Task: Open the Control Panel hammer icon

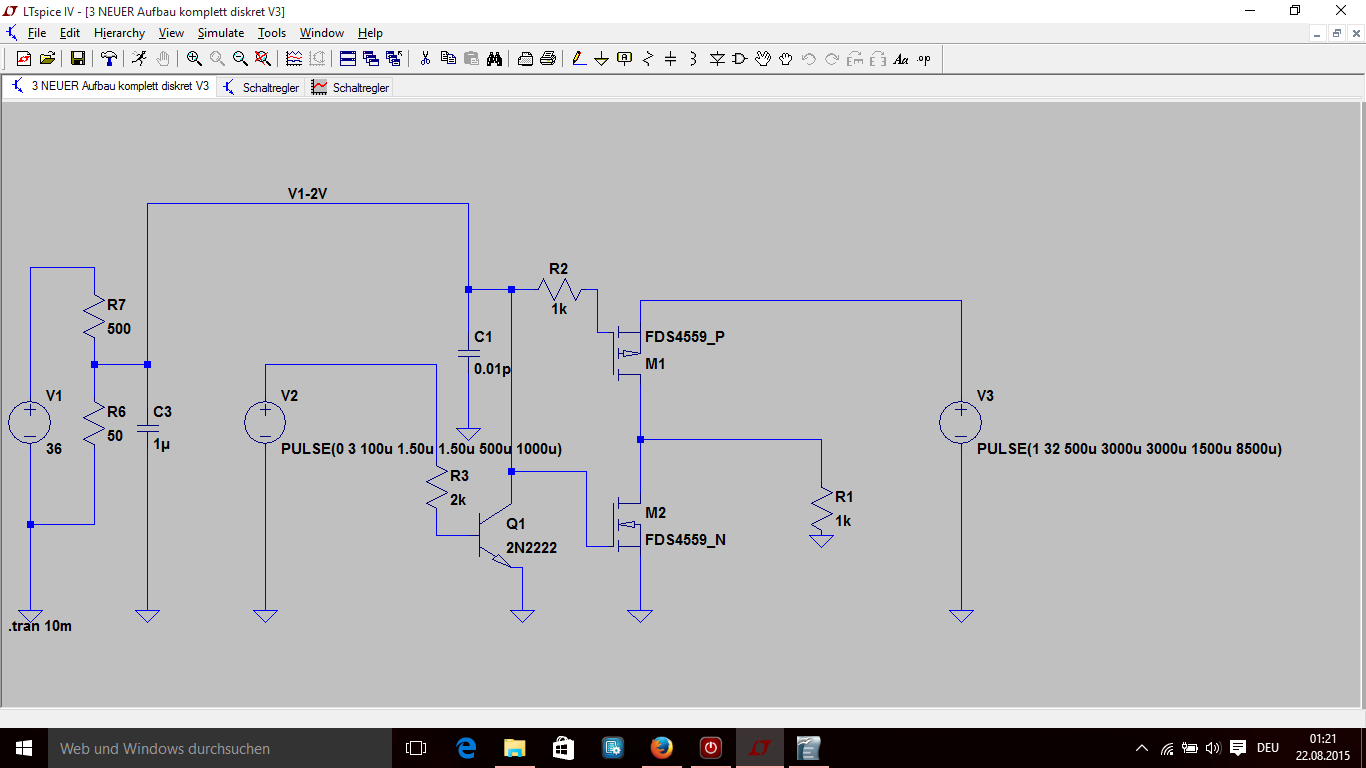Action: tap(109, 59)
